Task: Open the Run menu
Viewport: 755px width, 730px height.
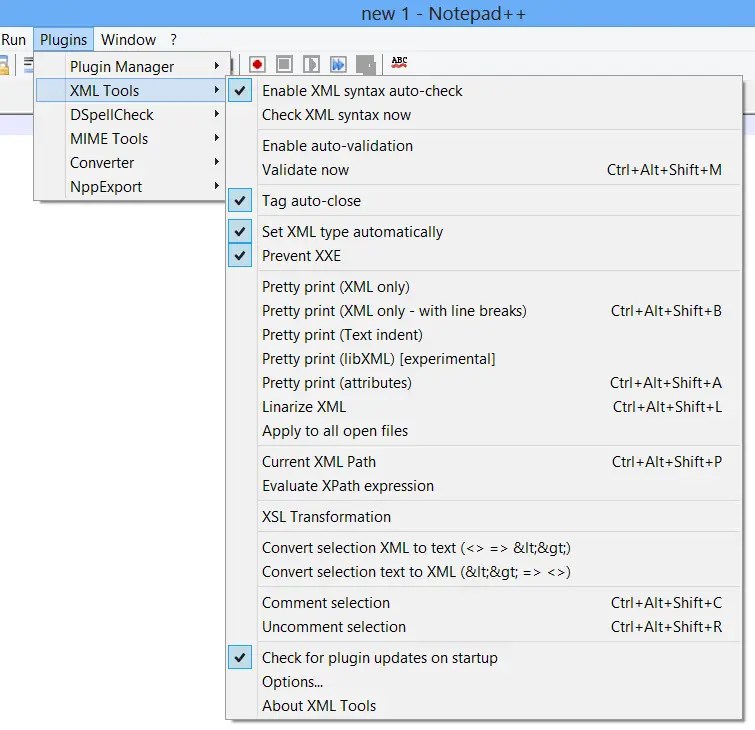Action: click(13, 39)
